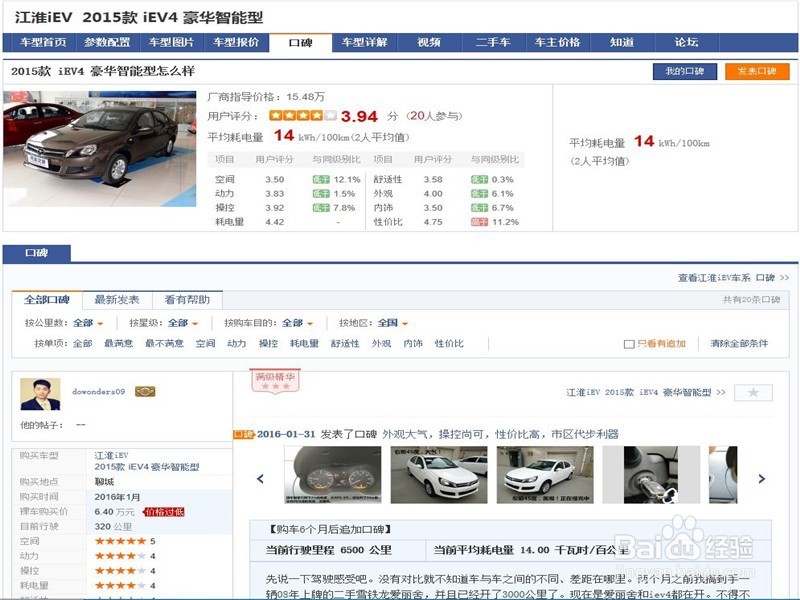800x600 pixels.
Task: Filter reviews by 舒适性 in 按单项 row
Action: 345,343
